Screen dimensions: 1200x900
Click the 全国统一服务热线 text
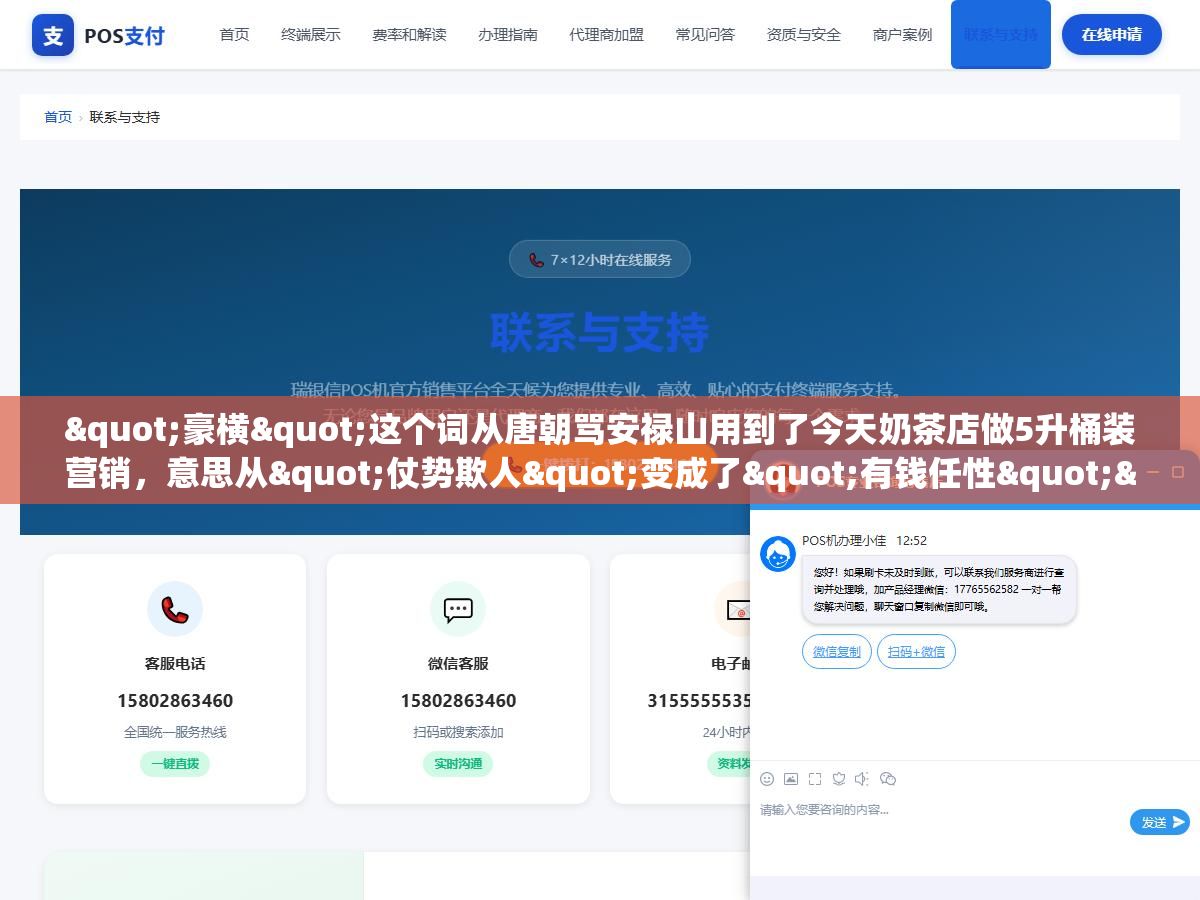pyautogui.click(x=175, y=732)
